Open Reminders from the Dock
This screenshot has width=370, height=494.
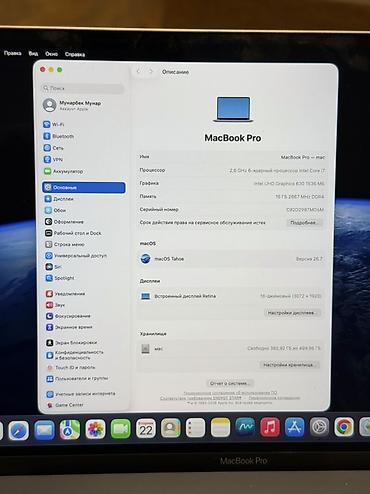coord(195,428)
